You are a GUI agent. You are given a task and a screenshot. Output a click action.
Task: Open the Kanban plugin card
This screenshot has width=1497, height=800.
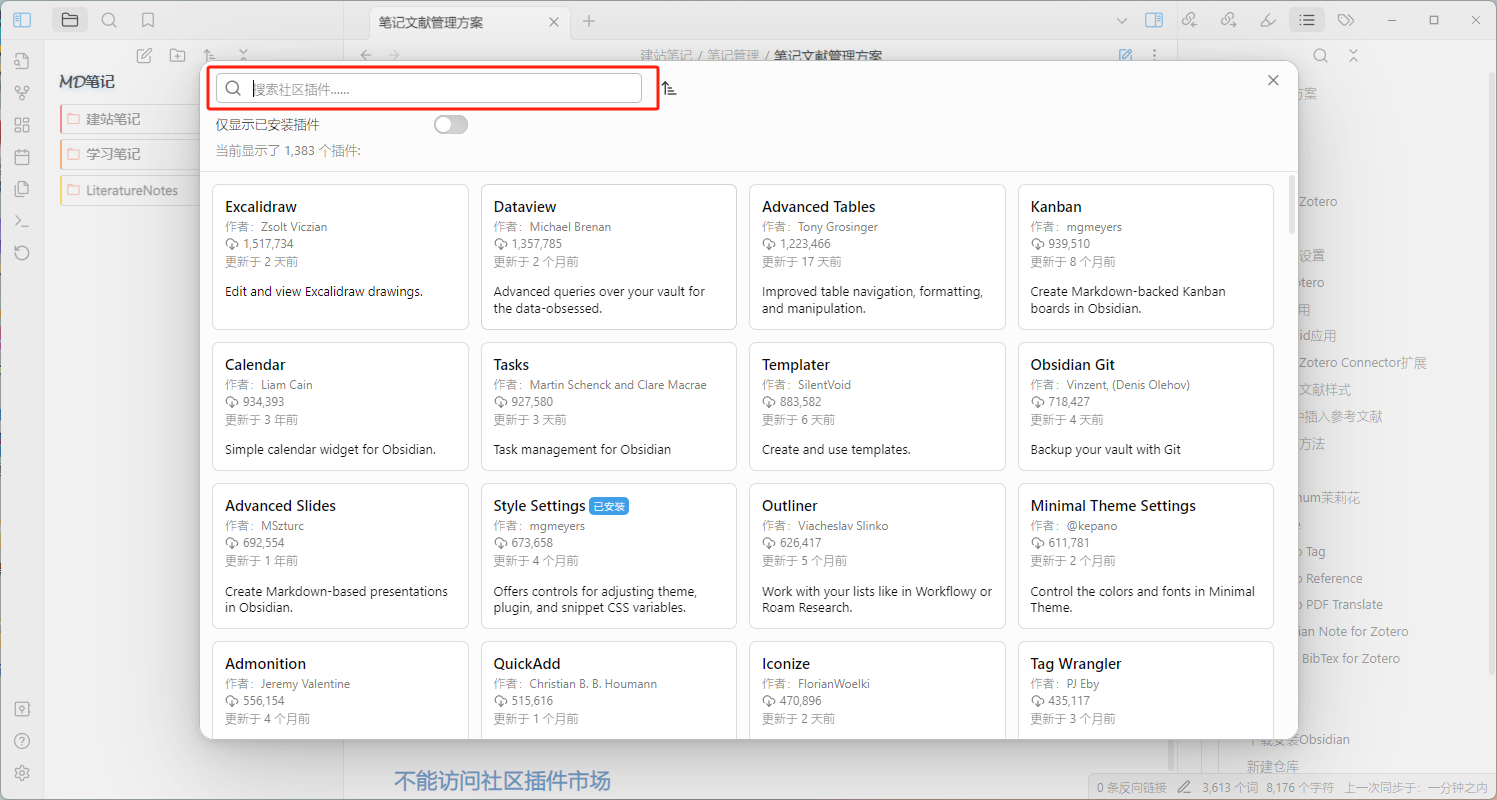[1146, 257]
